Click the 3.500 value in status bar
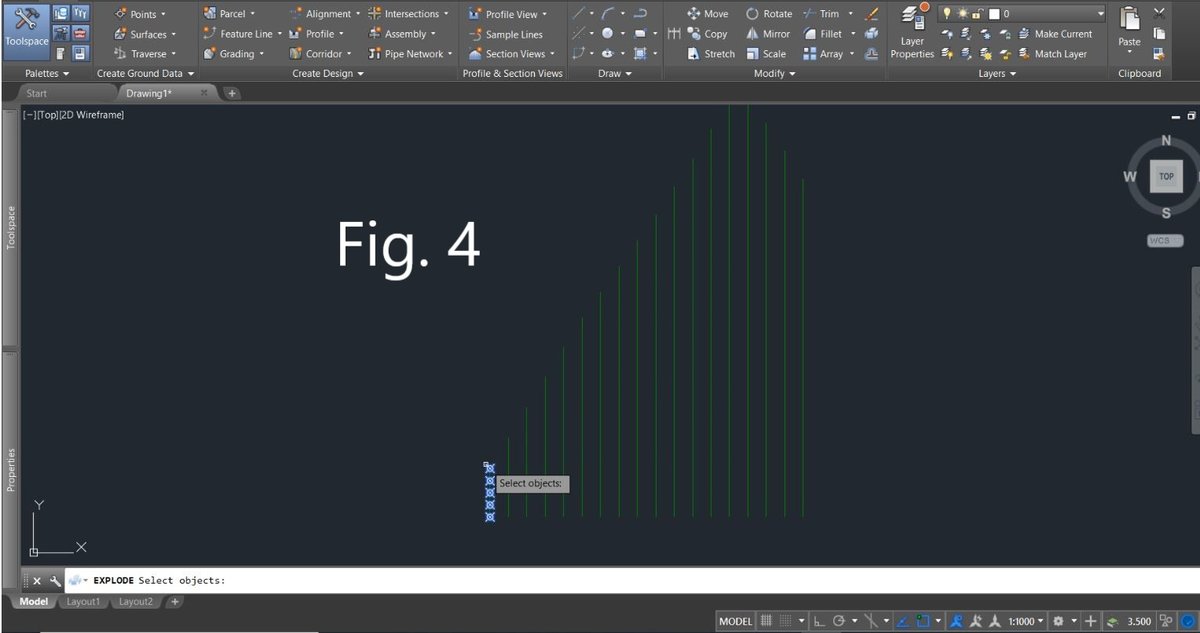This screenshot has height=633, width=1200. (1139, 621)
